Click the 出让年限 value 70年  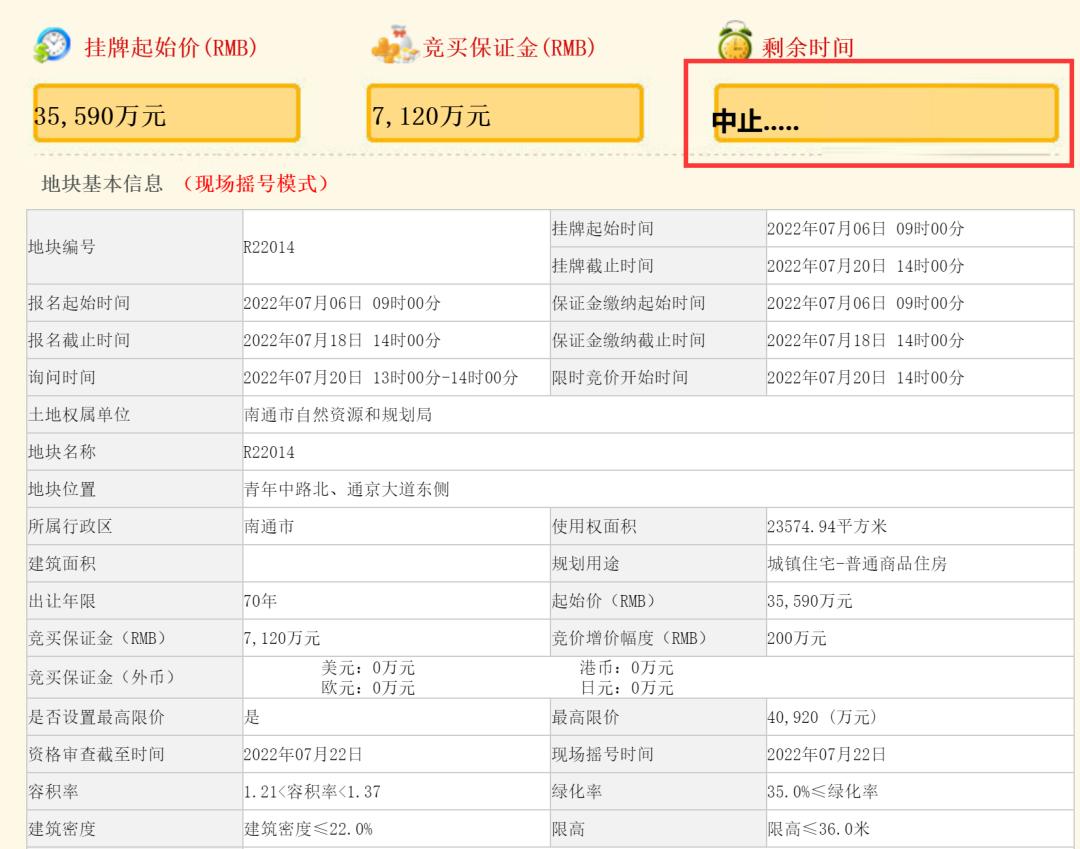(x=260, y=601)
